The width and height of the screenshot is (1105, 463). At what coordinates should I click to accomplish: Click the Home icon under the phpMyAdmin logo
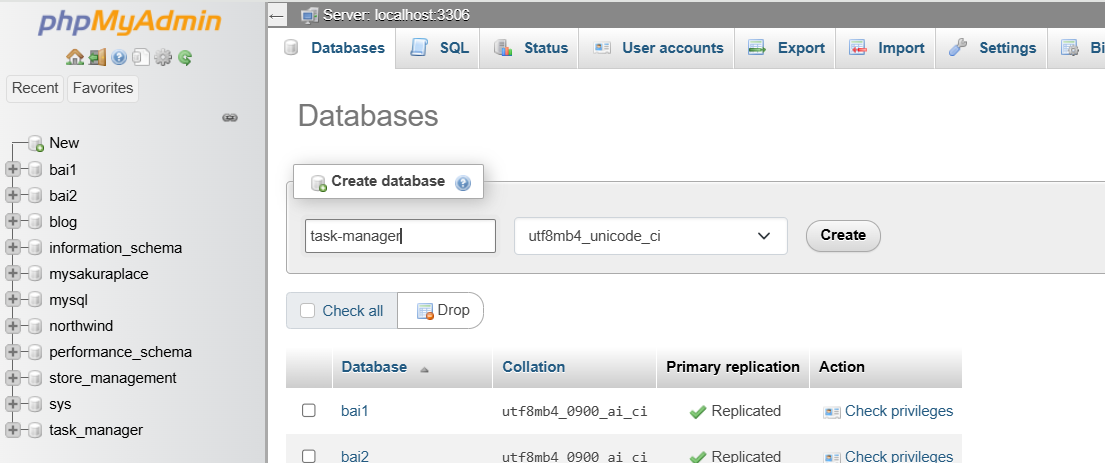point(74,57)
